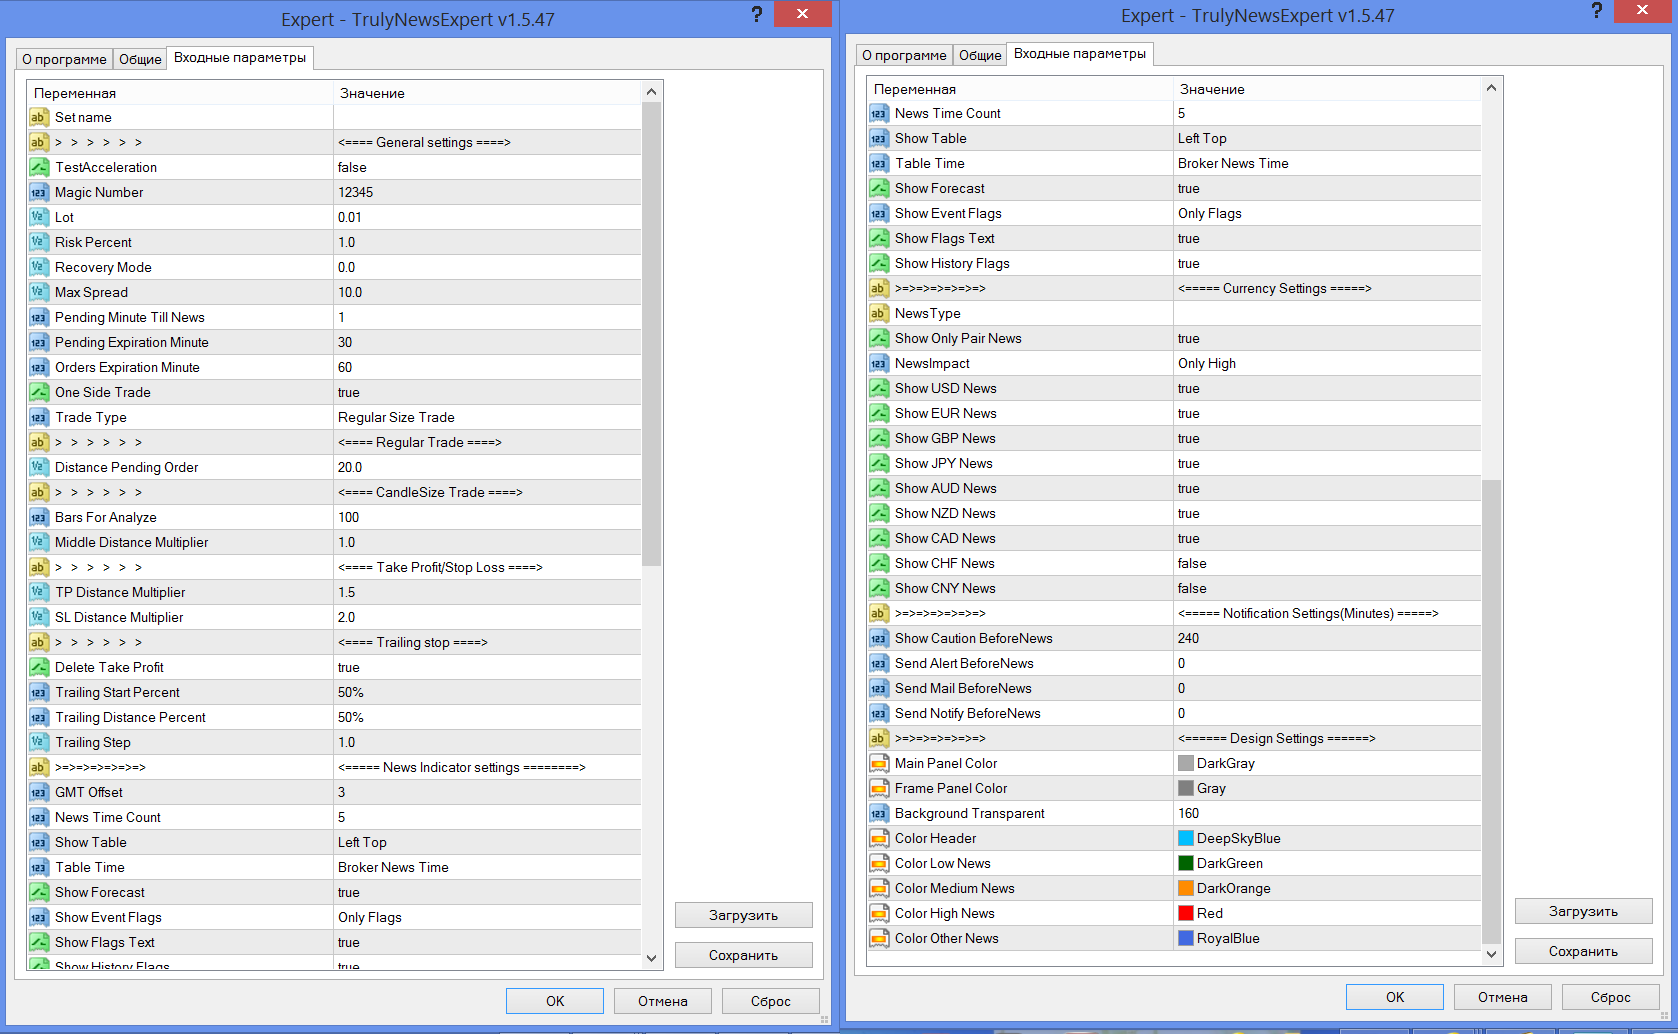Click Отмена in the left window

pyautogui.click(x=663, y=1001)
